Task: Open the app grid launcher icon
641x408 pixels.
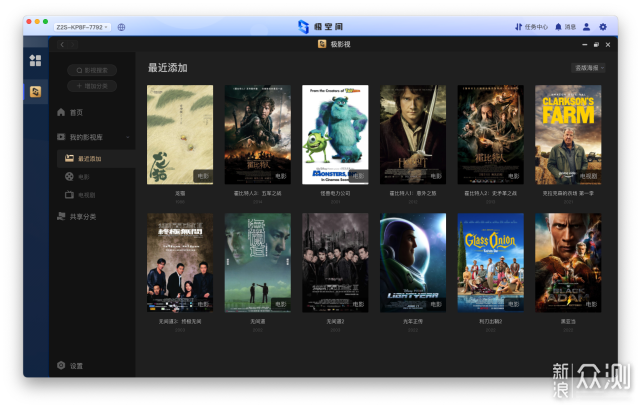Action: point(35,61)
